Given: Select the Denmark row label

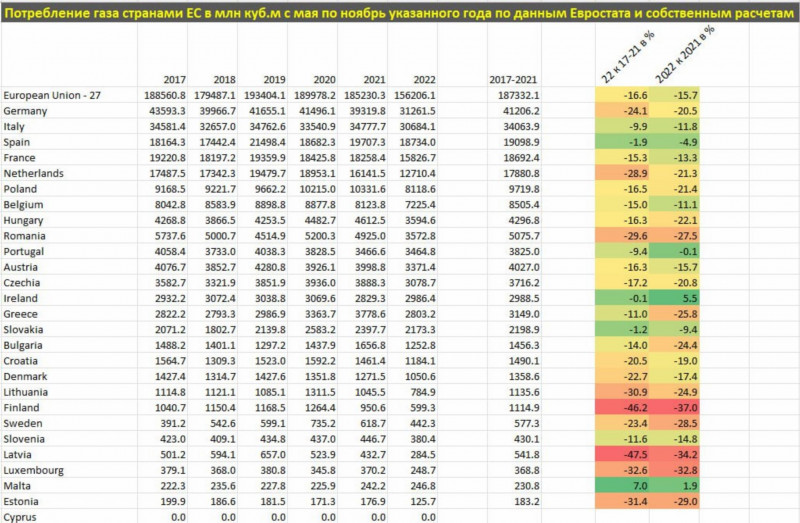Looking at the screenshot, I should click(25, 377).
